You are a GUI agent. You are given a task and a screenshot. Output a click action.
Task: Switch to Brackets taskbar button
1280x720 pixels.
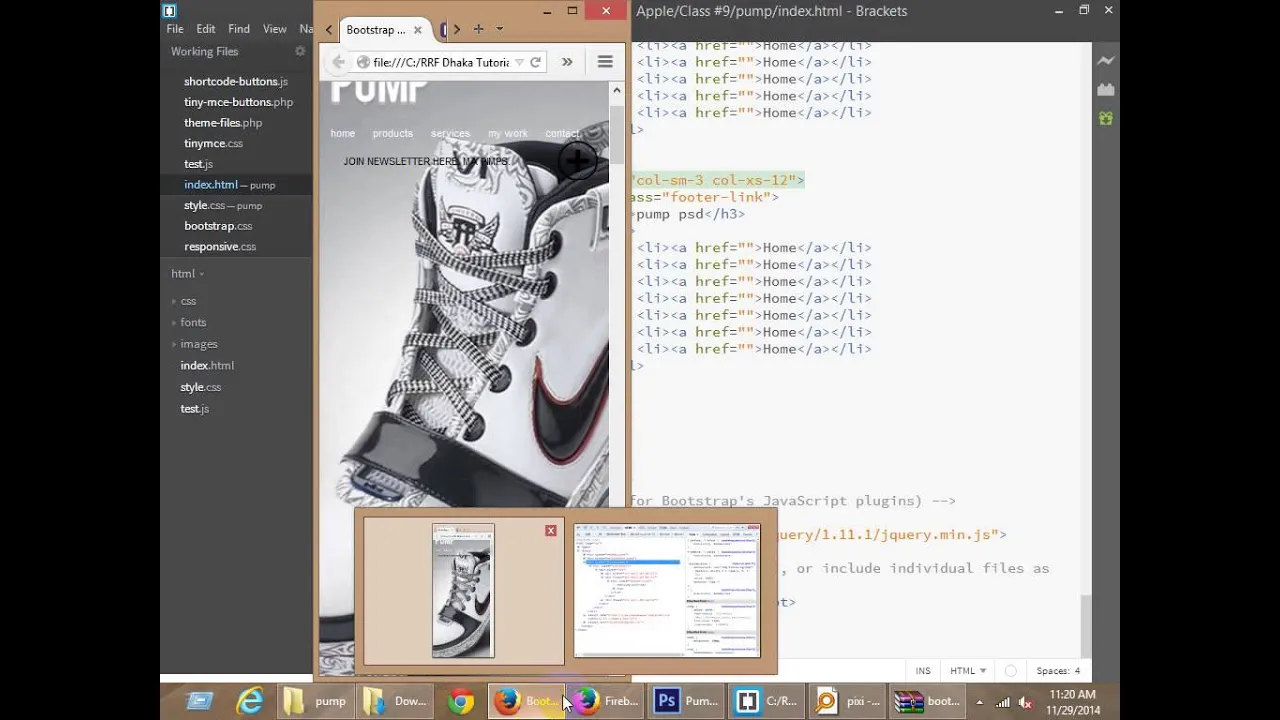pyautogui.click(x=766, y=701)
